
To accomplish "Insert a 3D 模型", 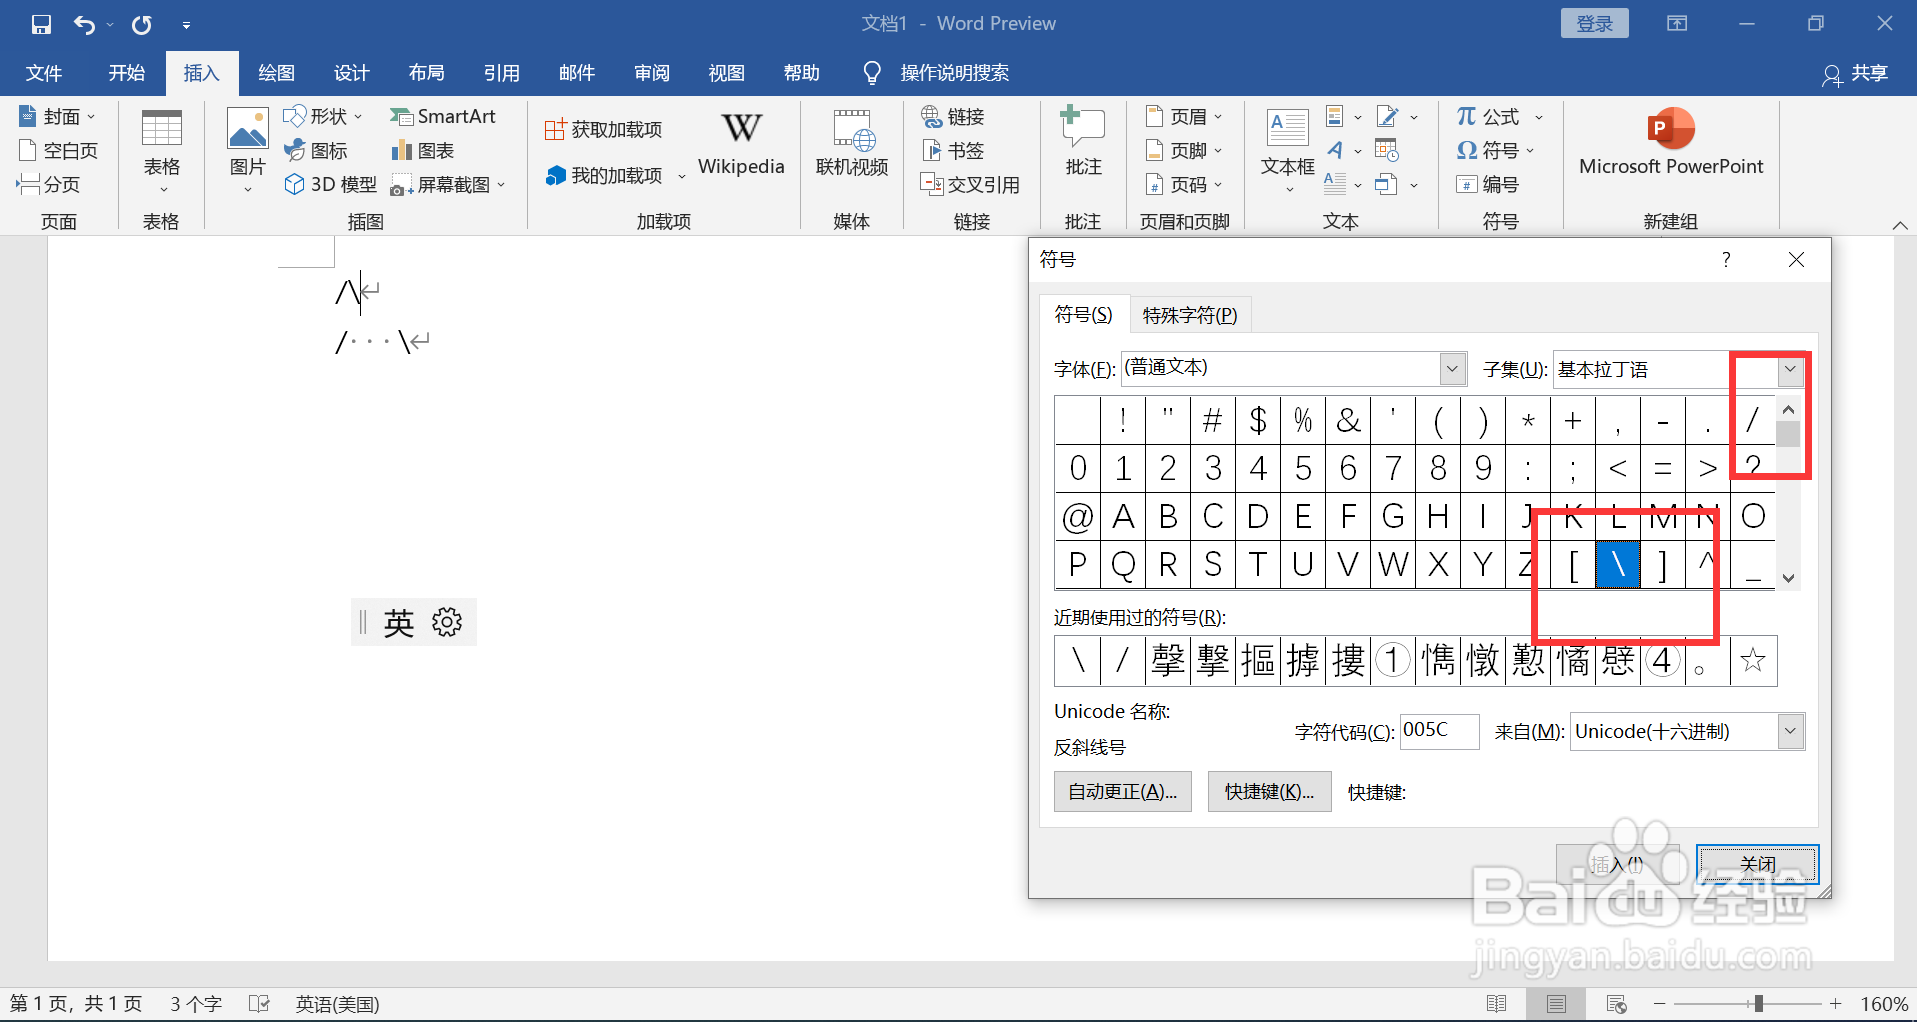I will [x=328, y=184].
